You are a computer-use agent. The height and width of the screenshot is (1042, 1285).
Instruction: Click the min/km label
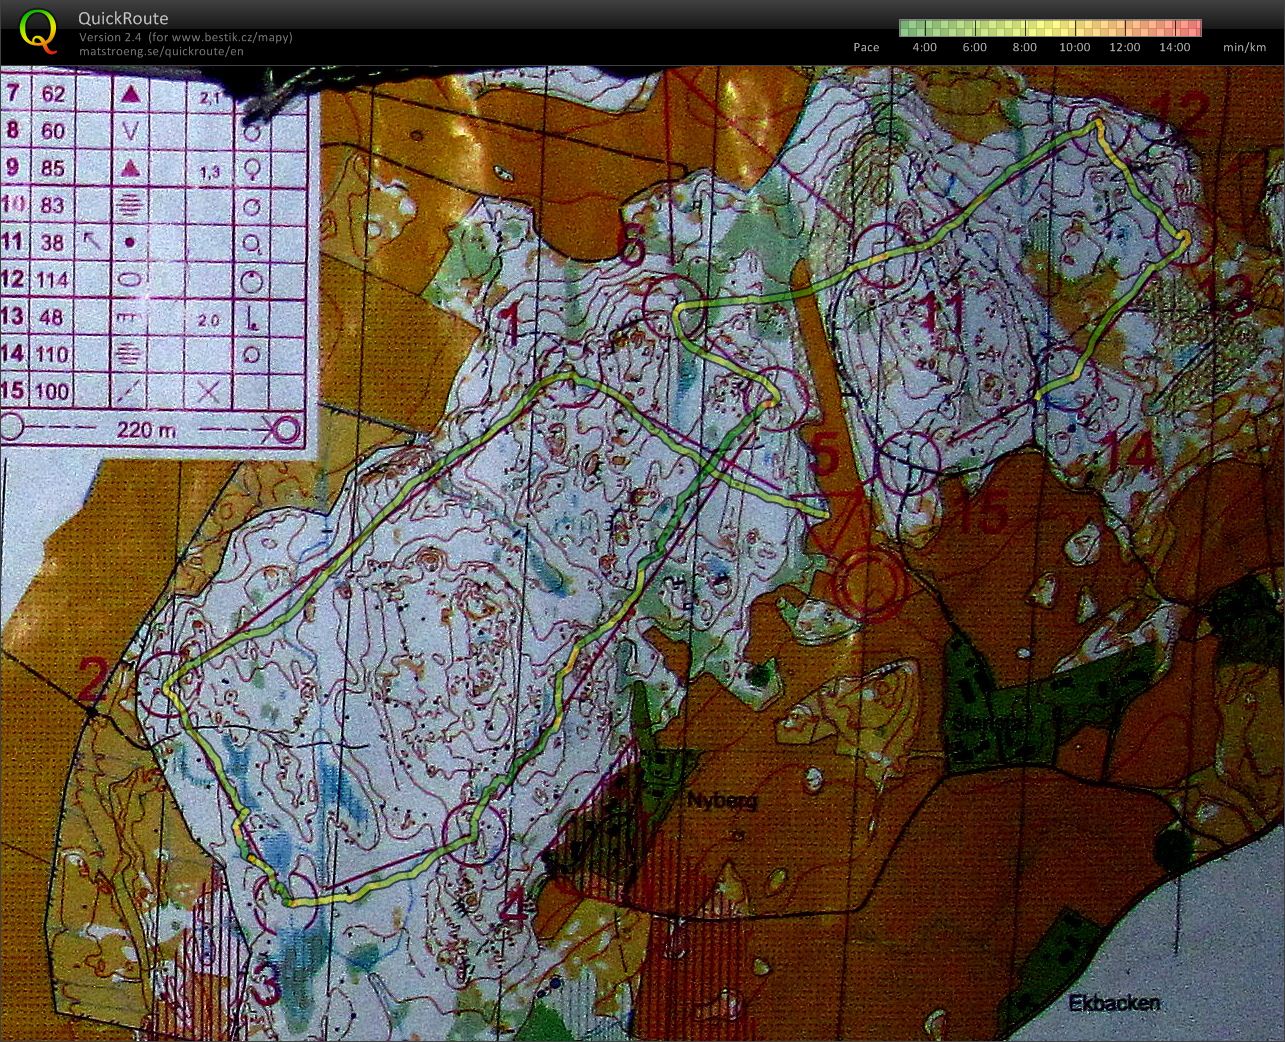(1243, 47)
